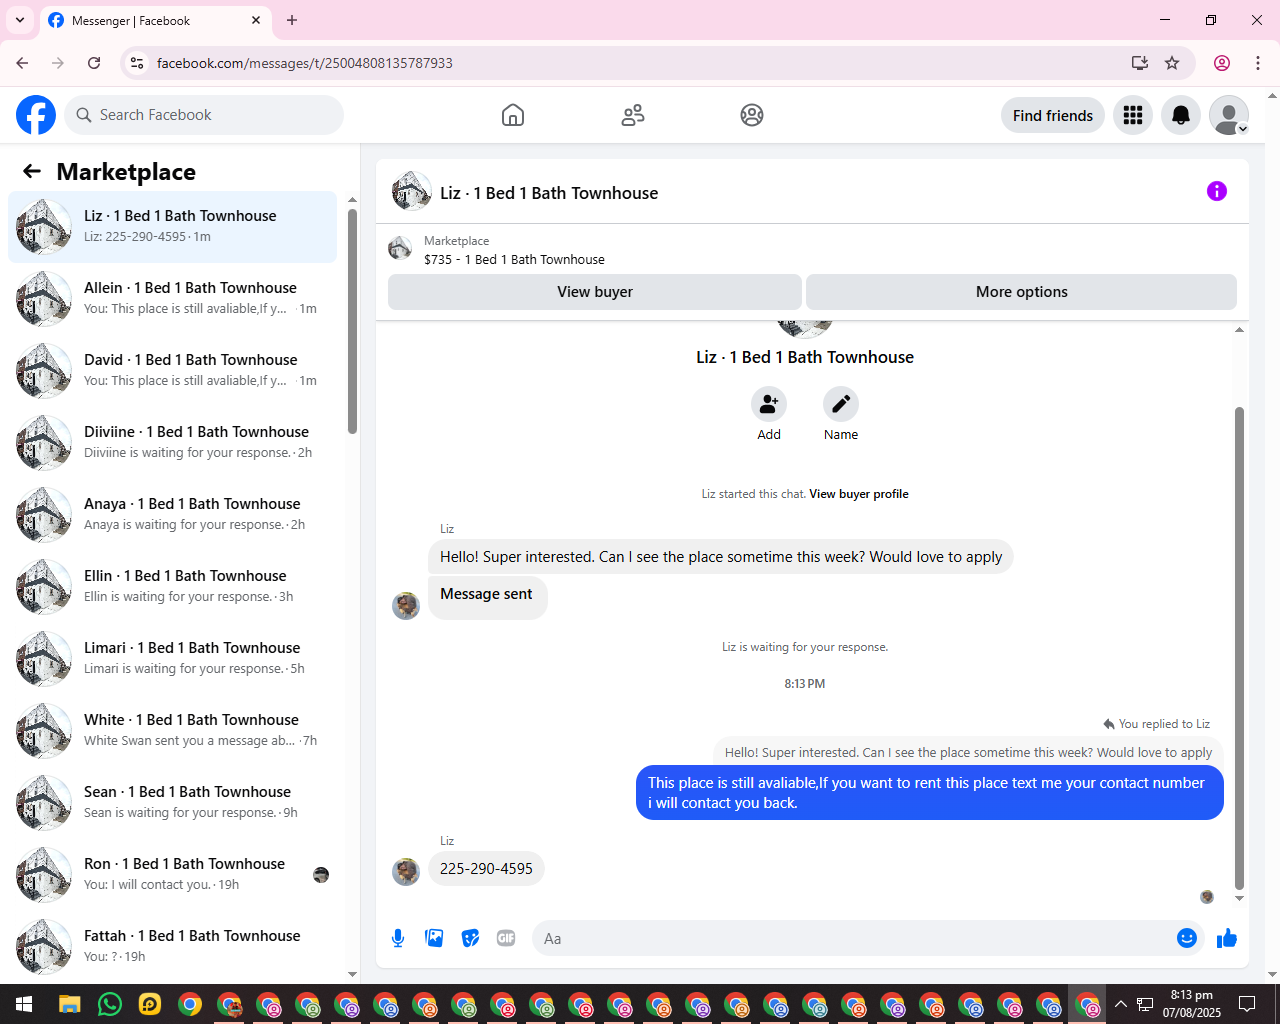Viewport: 1280px width, 1024px height.
Task: Open the Windows notification center
Action: (1247, 1004)
